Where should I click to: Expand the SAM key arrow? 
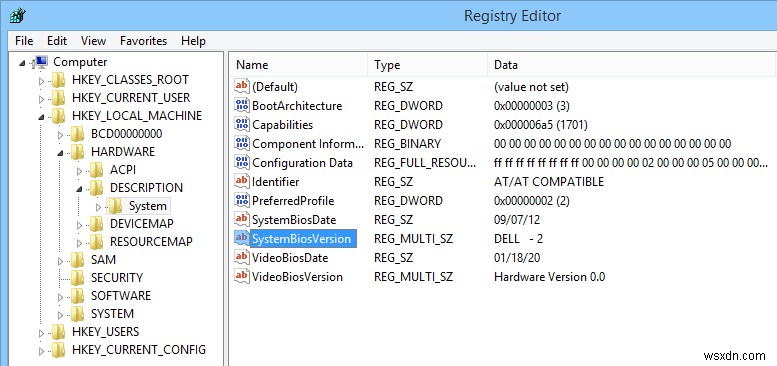(60, 260)
